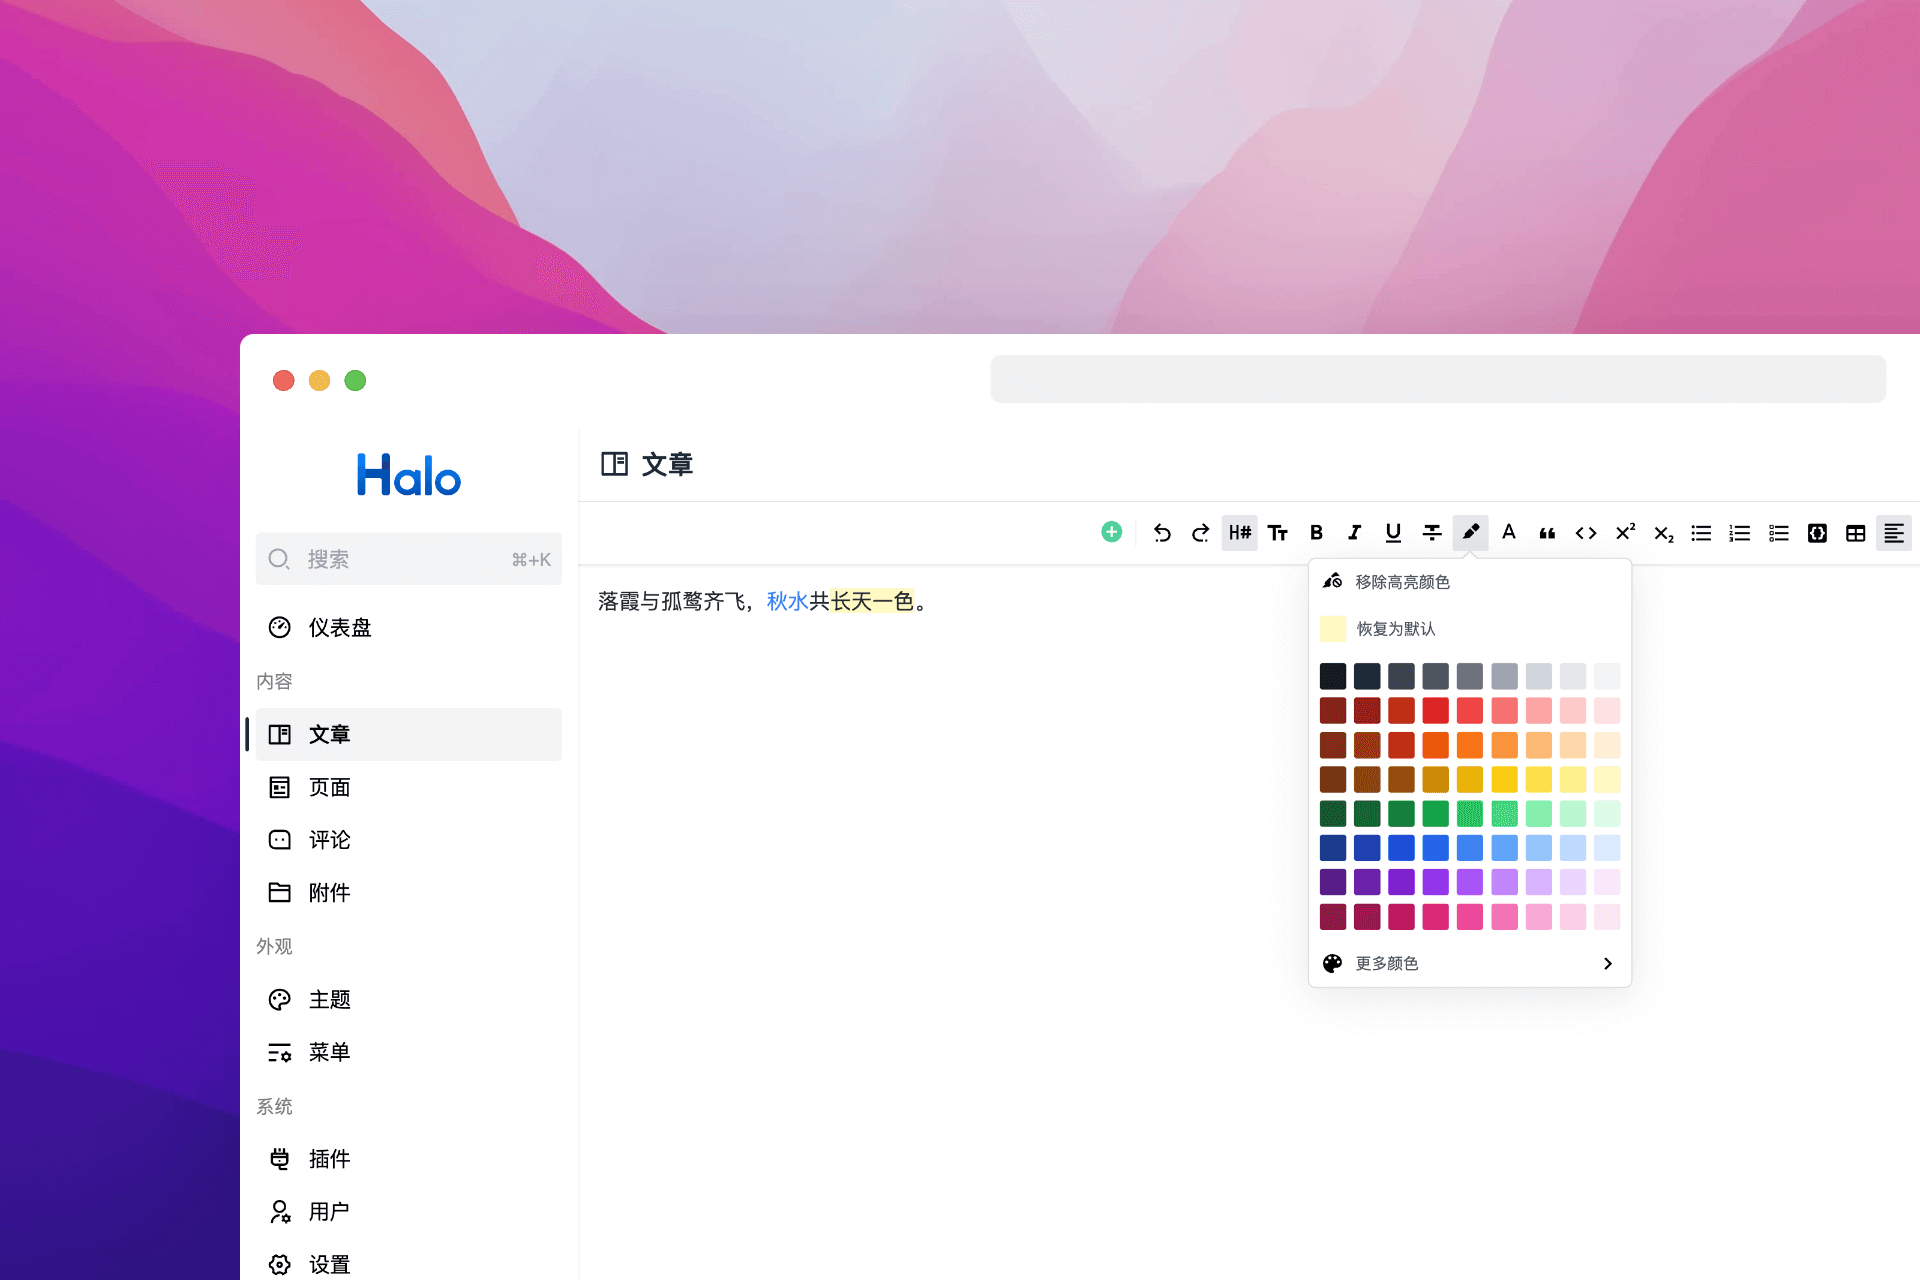Viewport: 1920px width, 1280px height.
Task: Expand the 更多颜色 submenu arrow
Action: coord(1607,963)
